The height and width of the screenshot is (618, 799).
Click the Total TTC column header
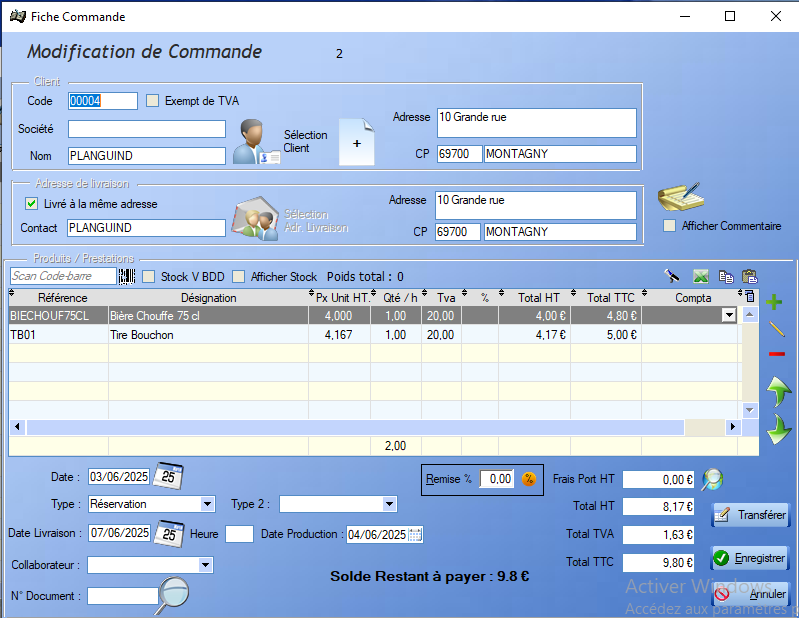point(612,298)
